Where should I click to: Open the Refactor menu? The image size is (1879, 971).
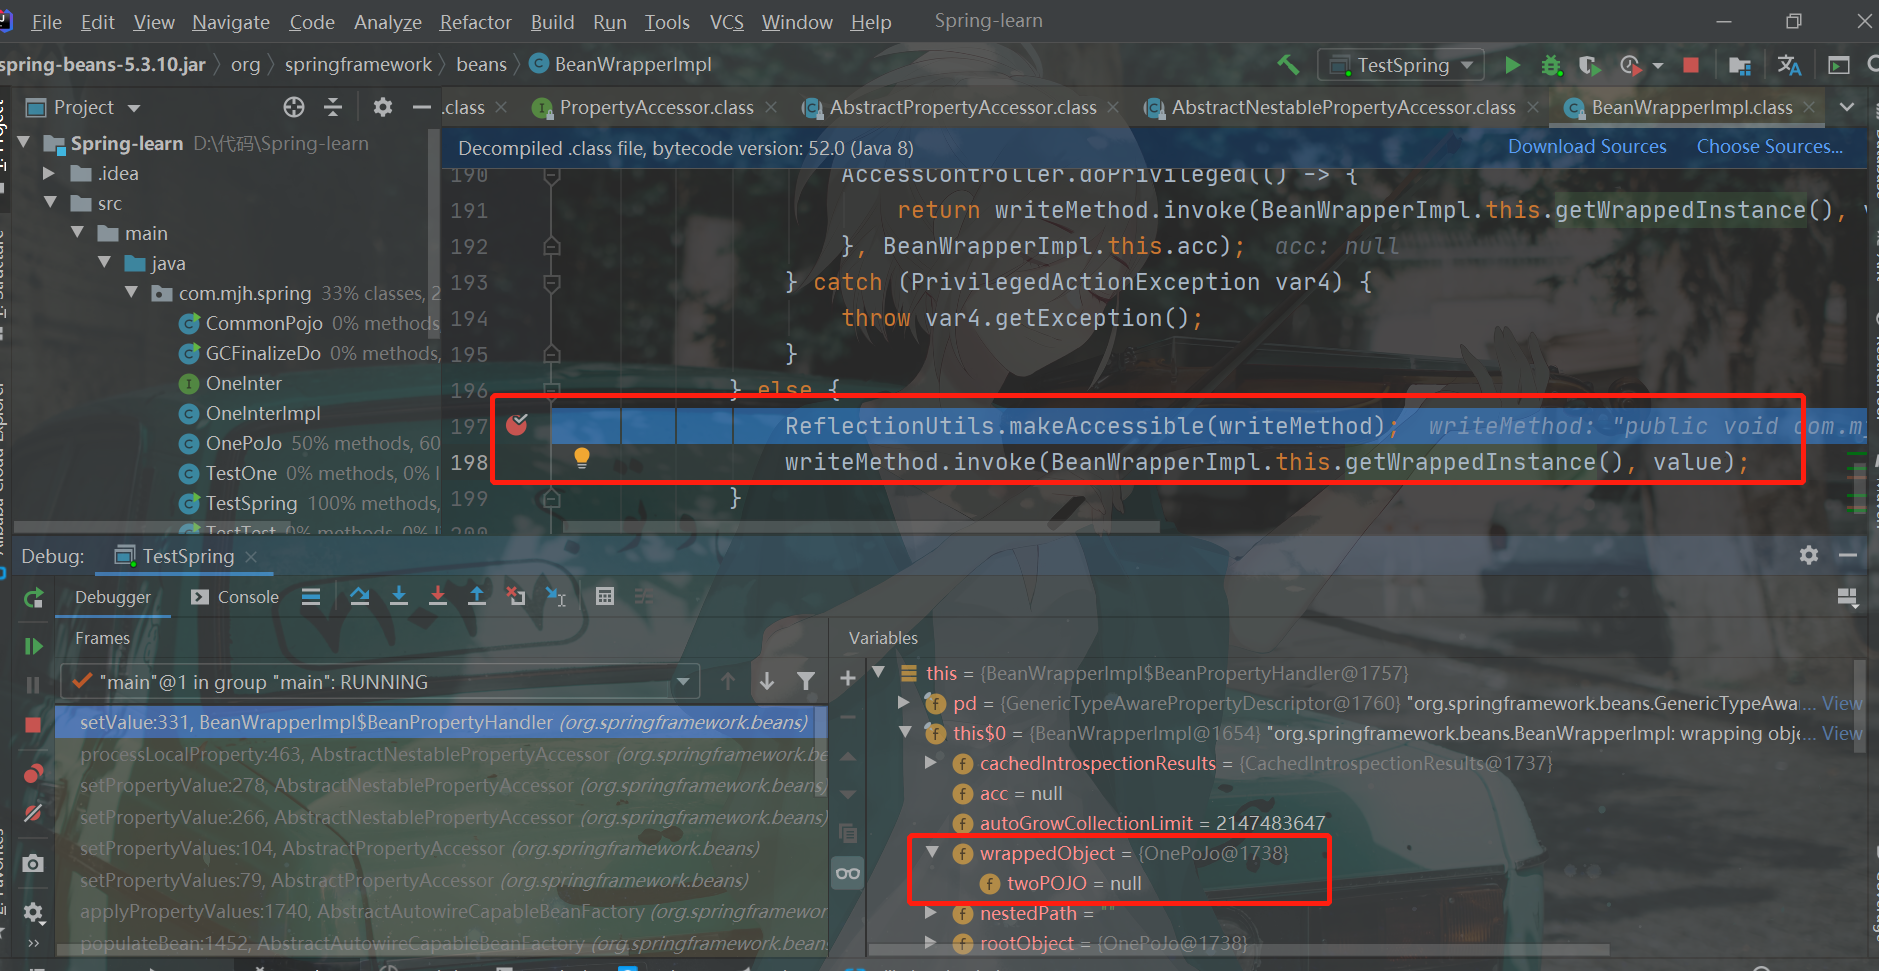point(476,22)
